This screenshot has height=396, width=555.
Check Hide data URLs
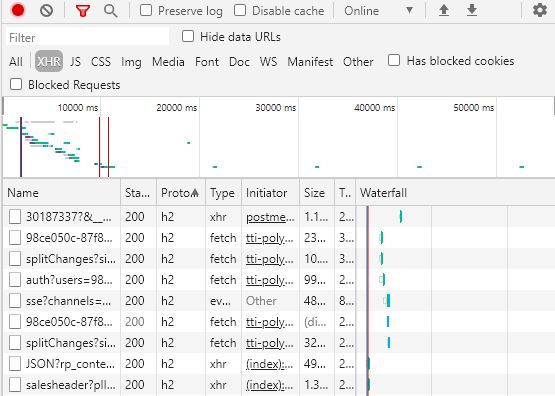(x=188, y=36)
